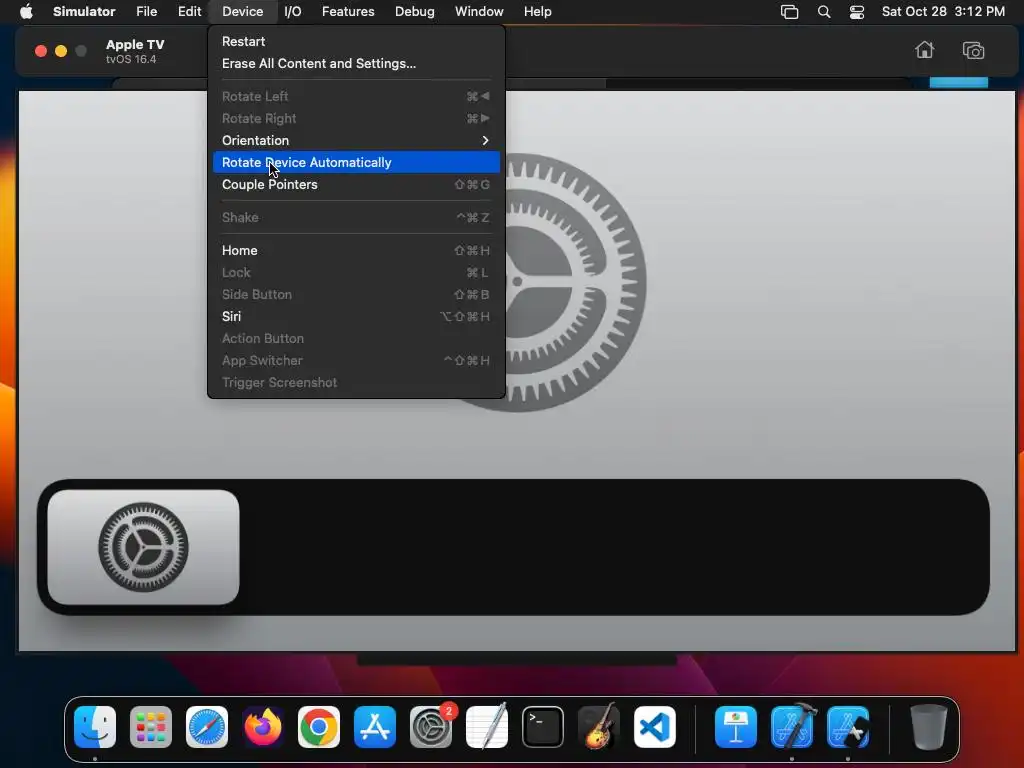The width and height of the screenshot is (1024, 768).
Task: Launch Visual Studio Code from the Dock
Action: click(655, 727)
